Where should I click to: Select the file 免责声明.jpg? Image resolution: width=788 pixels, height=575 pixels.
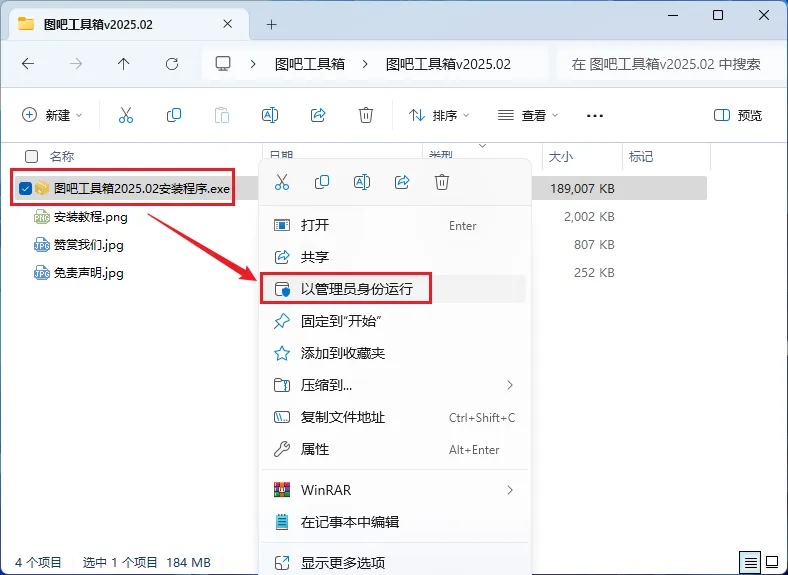pos(88,273)
